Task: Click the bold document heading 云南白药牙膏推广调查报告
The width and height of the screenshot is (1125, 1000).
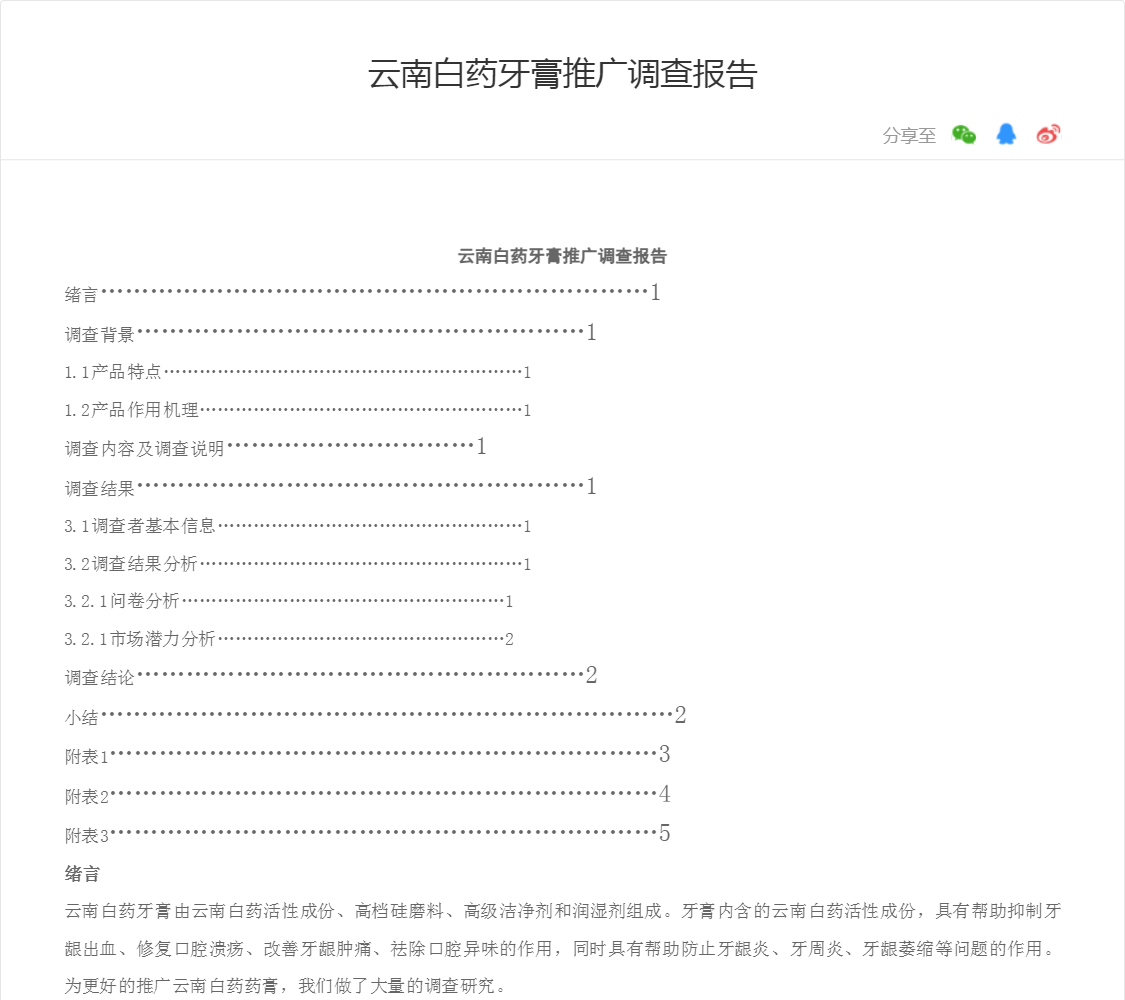Action: tap(562, 256)
